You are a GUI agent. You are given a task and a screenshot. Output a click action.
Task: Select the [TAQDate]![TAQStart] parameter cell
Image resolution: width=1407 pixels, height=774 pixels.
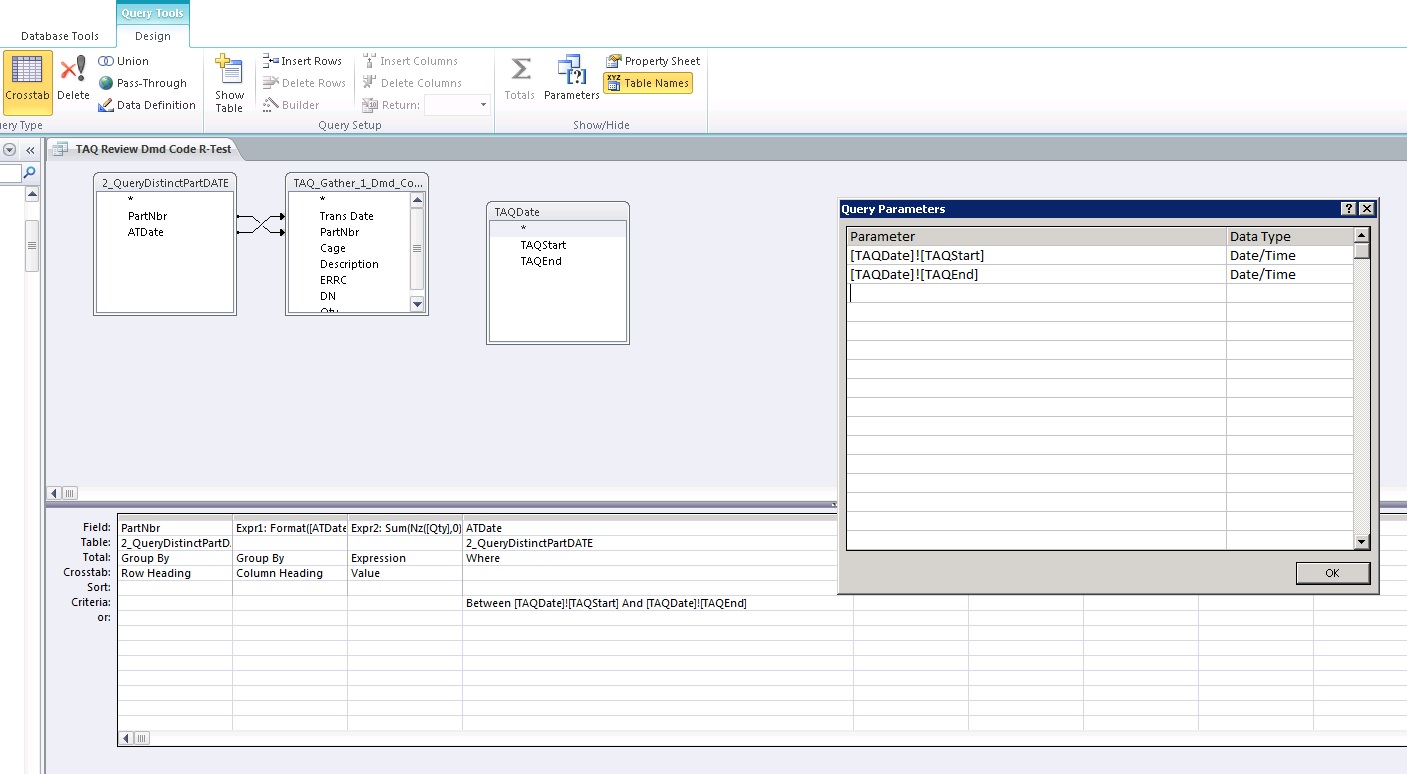pos(1036,255)
